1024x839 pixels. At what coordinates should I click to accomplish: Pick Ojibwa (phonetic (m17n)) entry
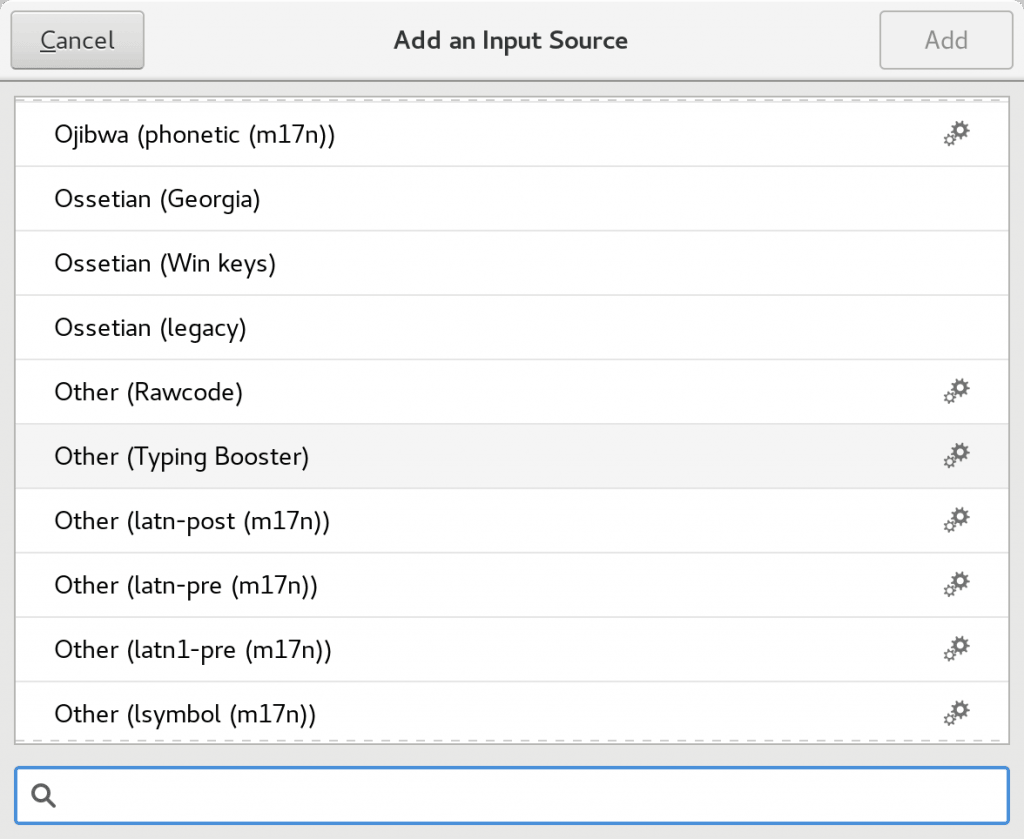pos(194,135)
